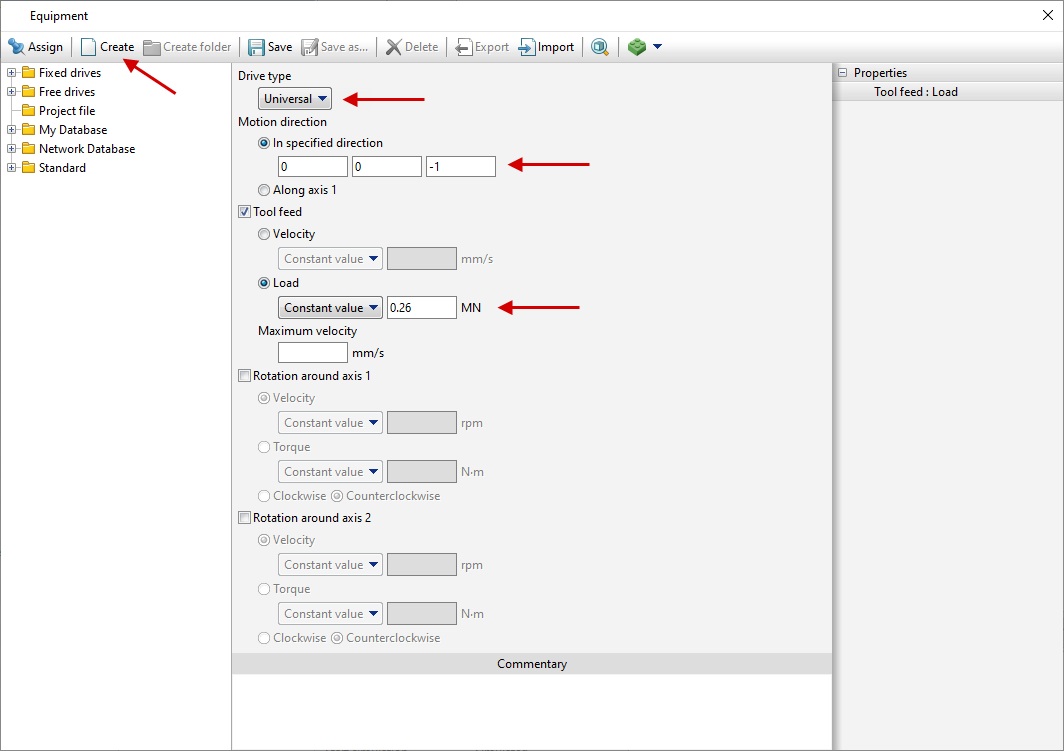
Task: Click the Save floppy disk icon
Action: point(257,47)
